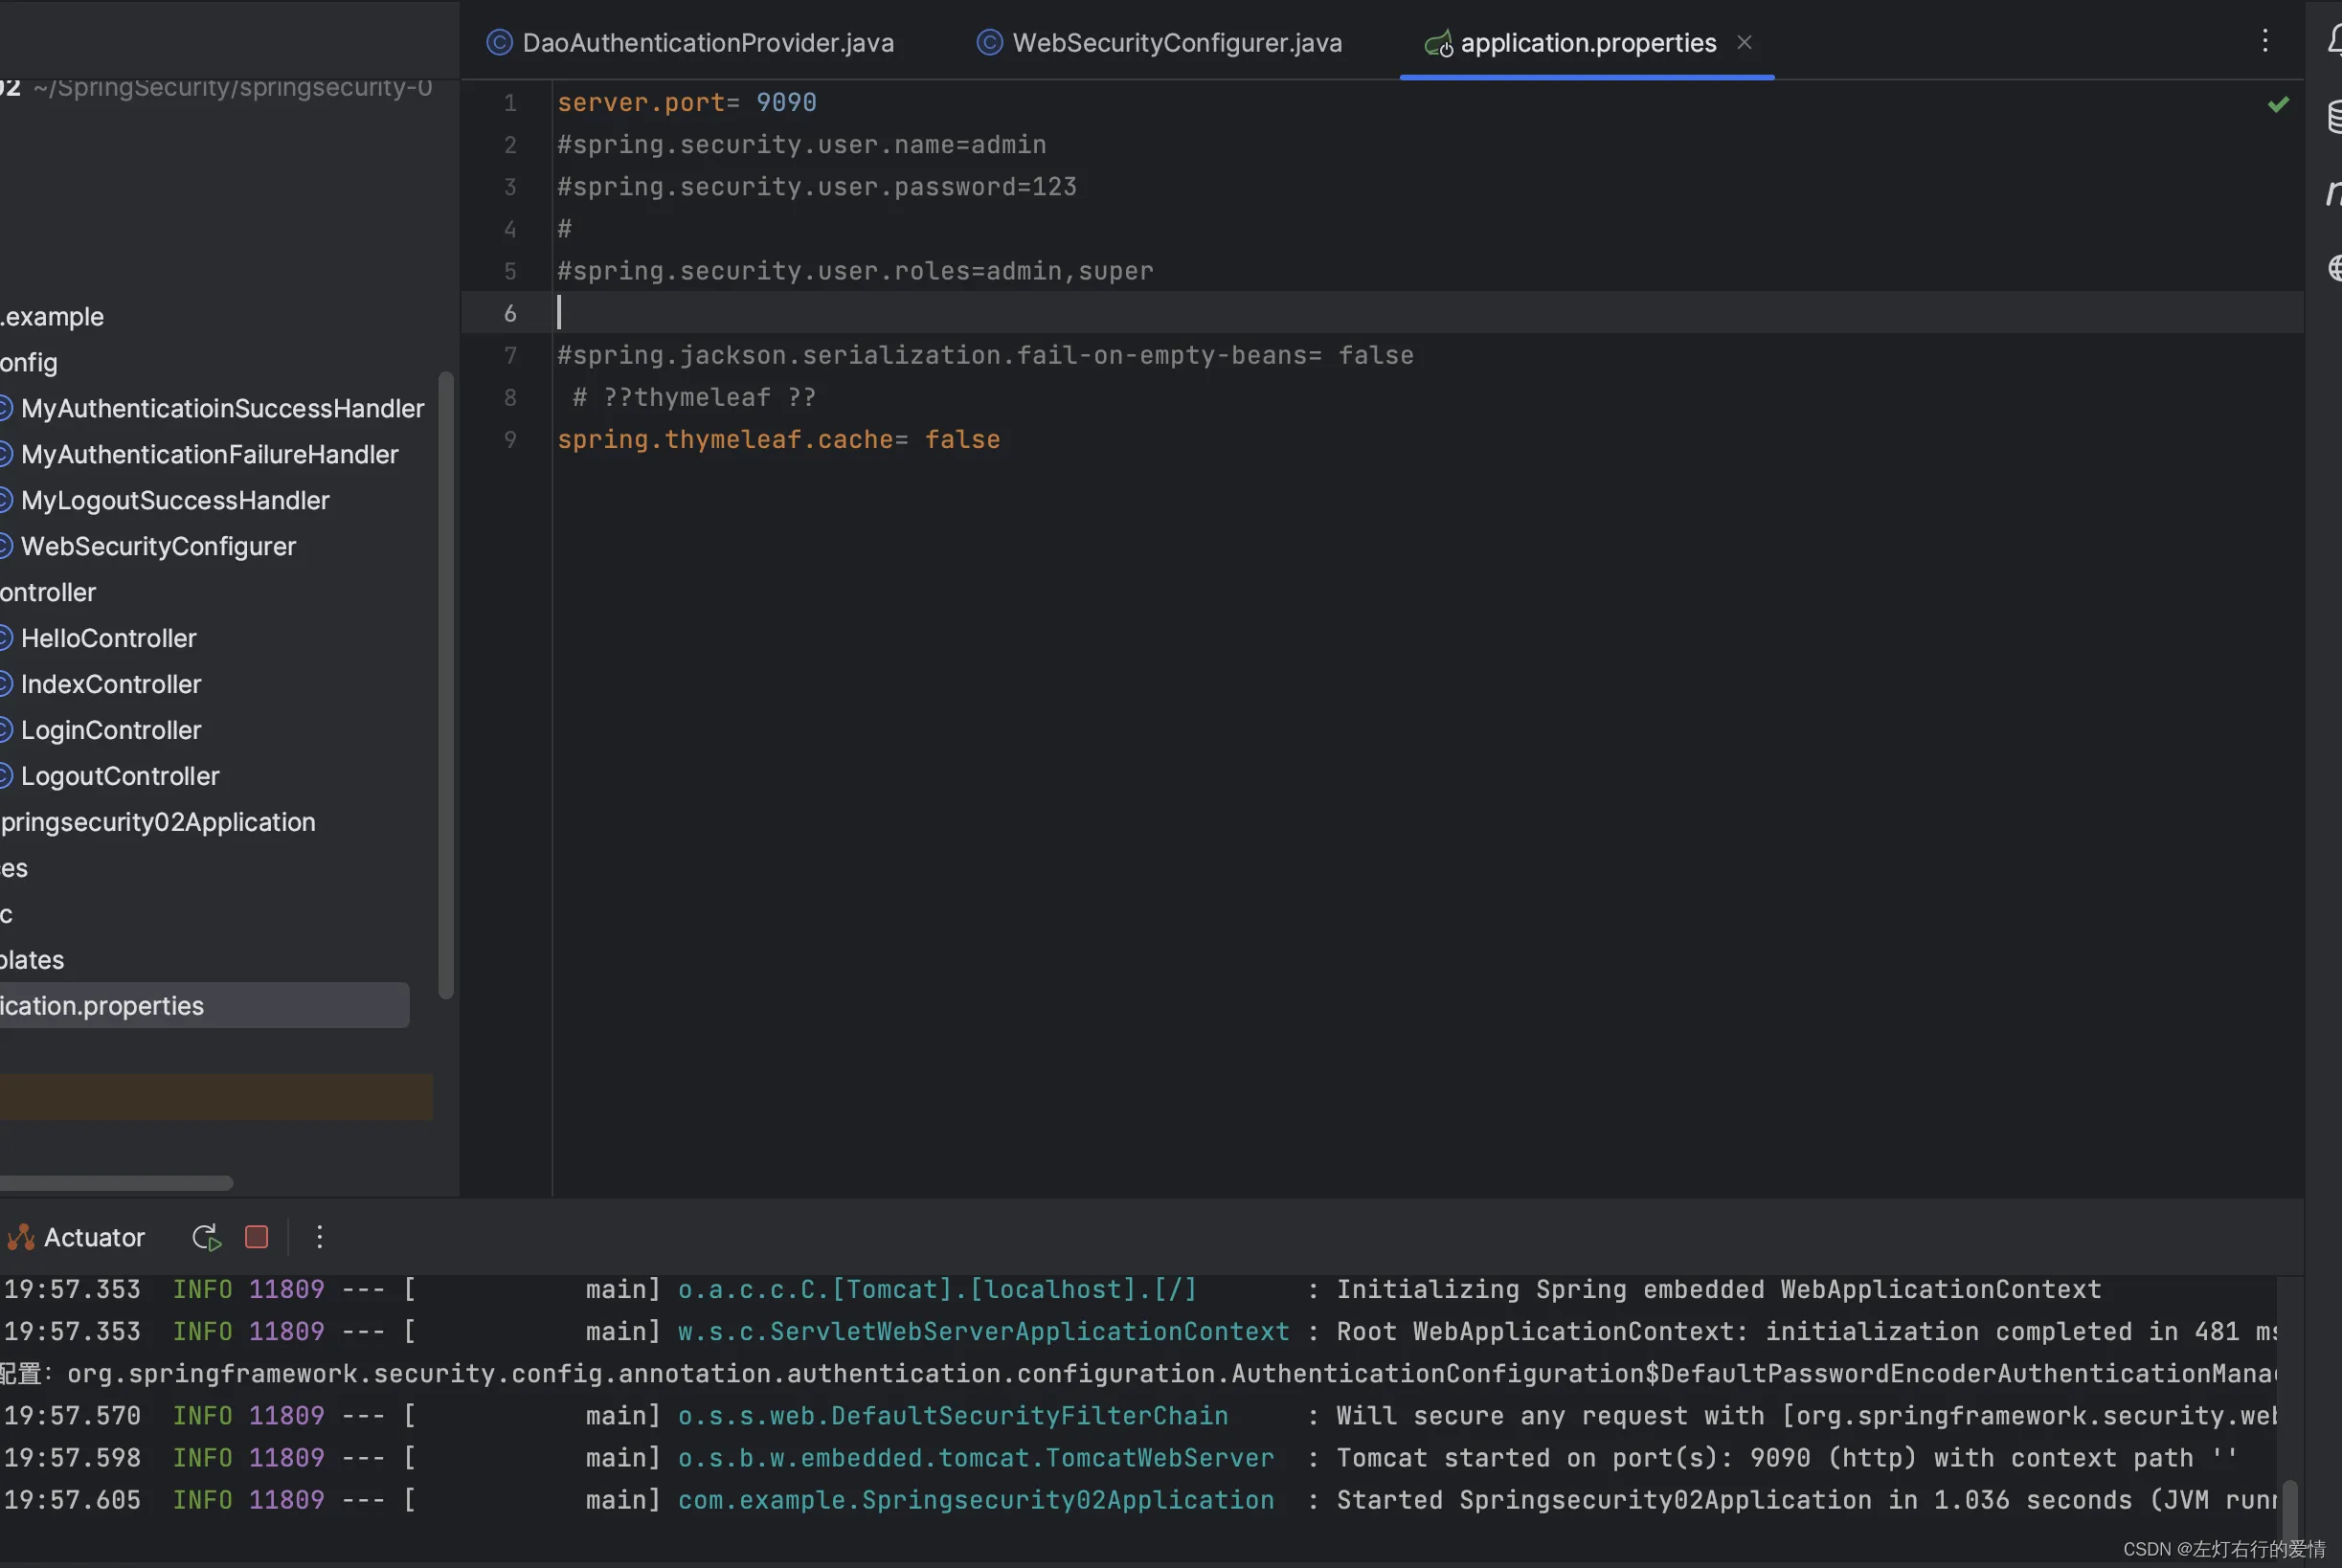The image size is (2342, 1568).
Task: Select the templates folder in project tree
Action: coord(32,960)
